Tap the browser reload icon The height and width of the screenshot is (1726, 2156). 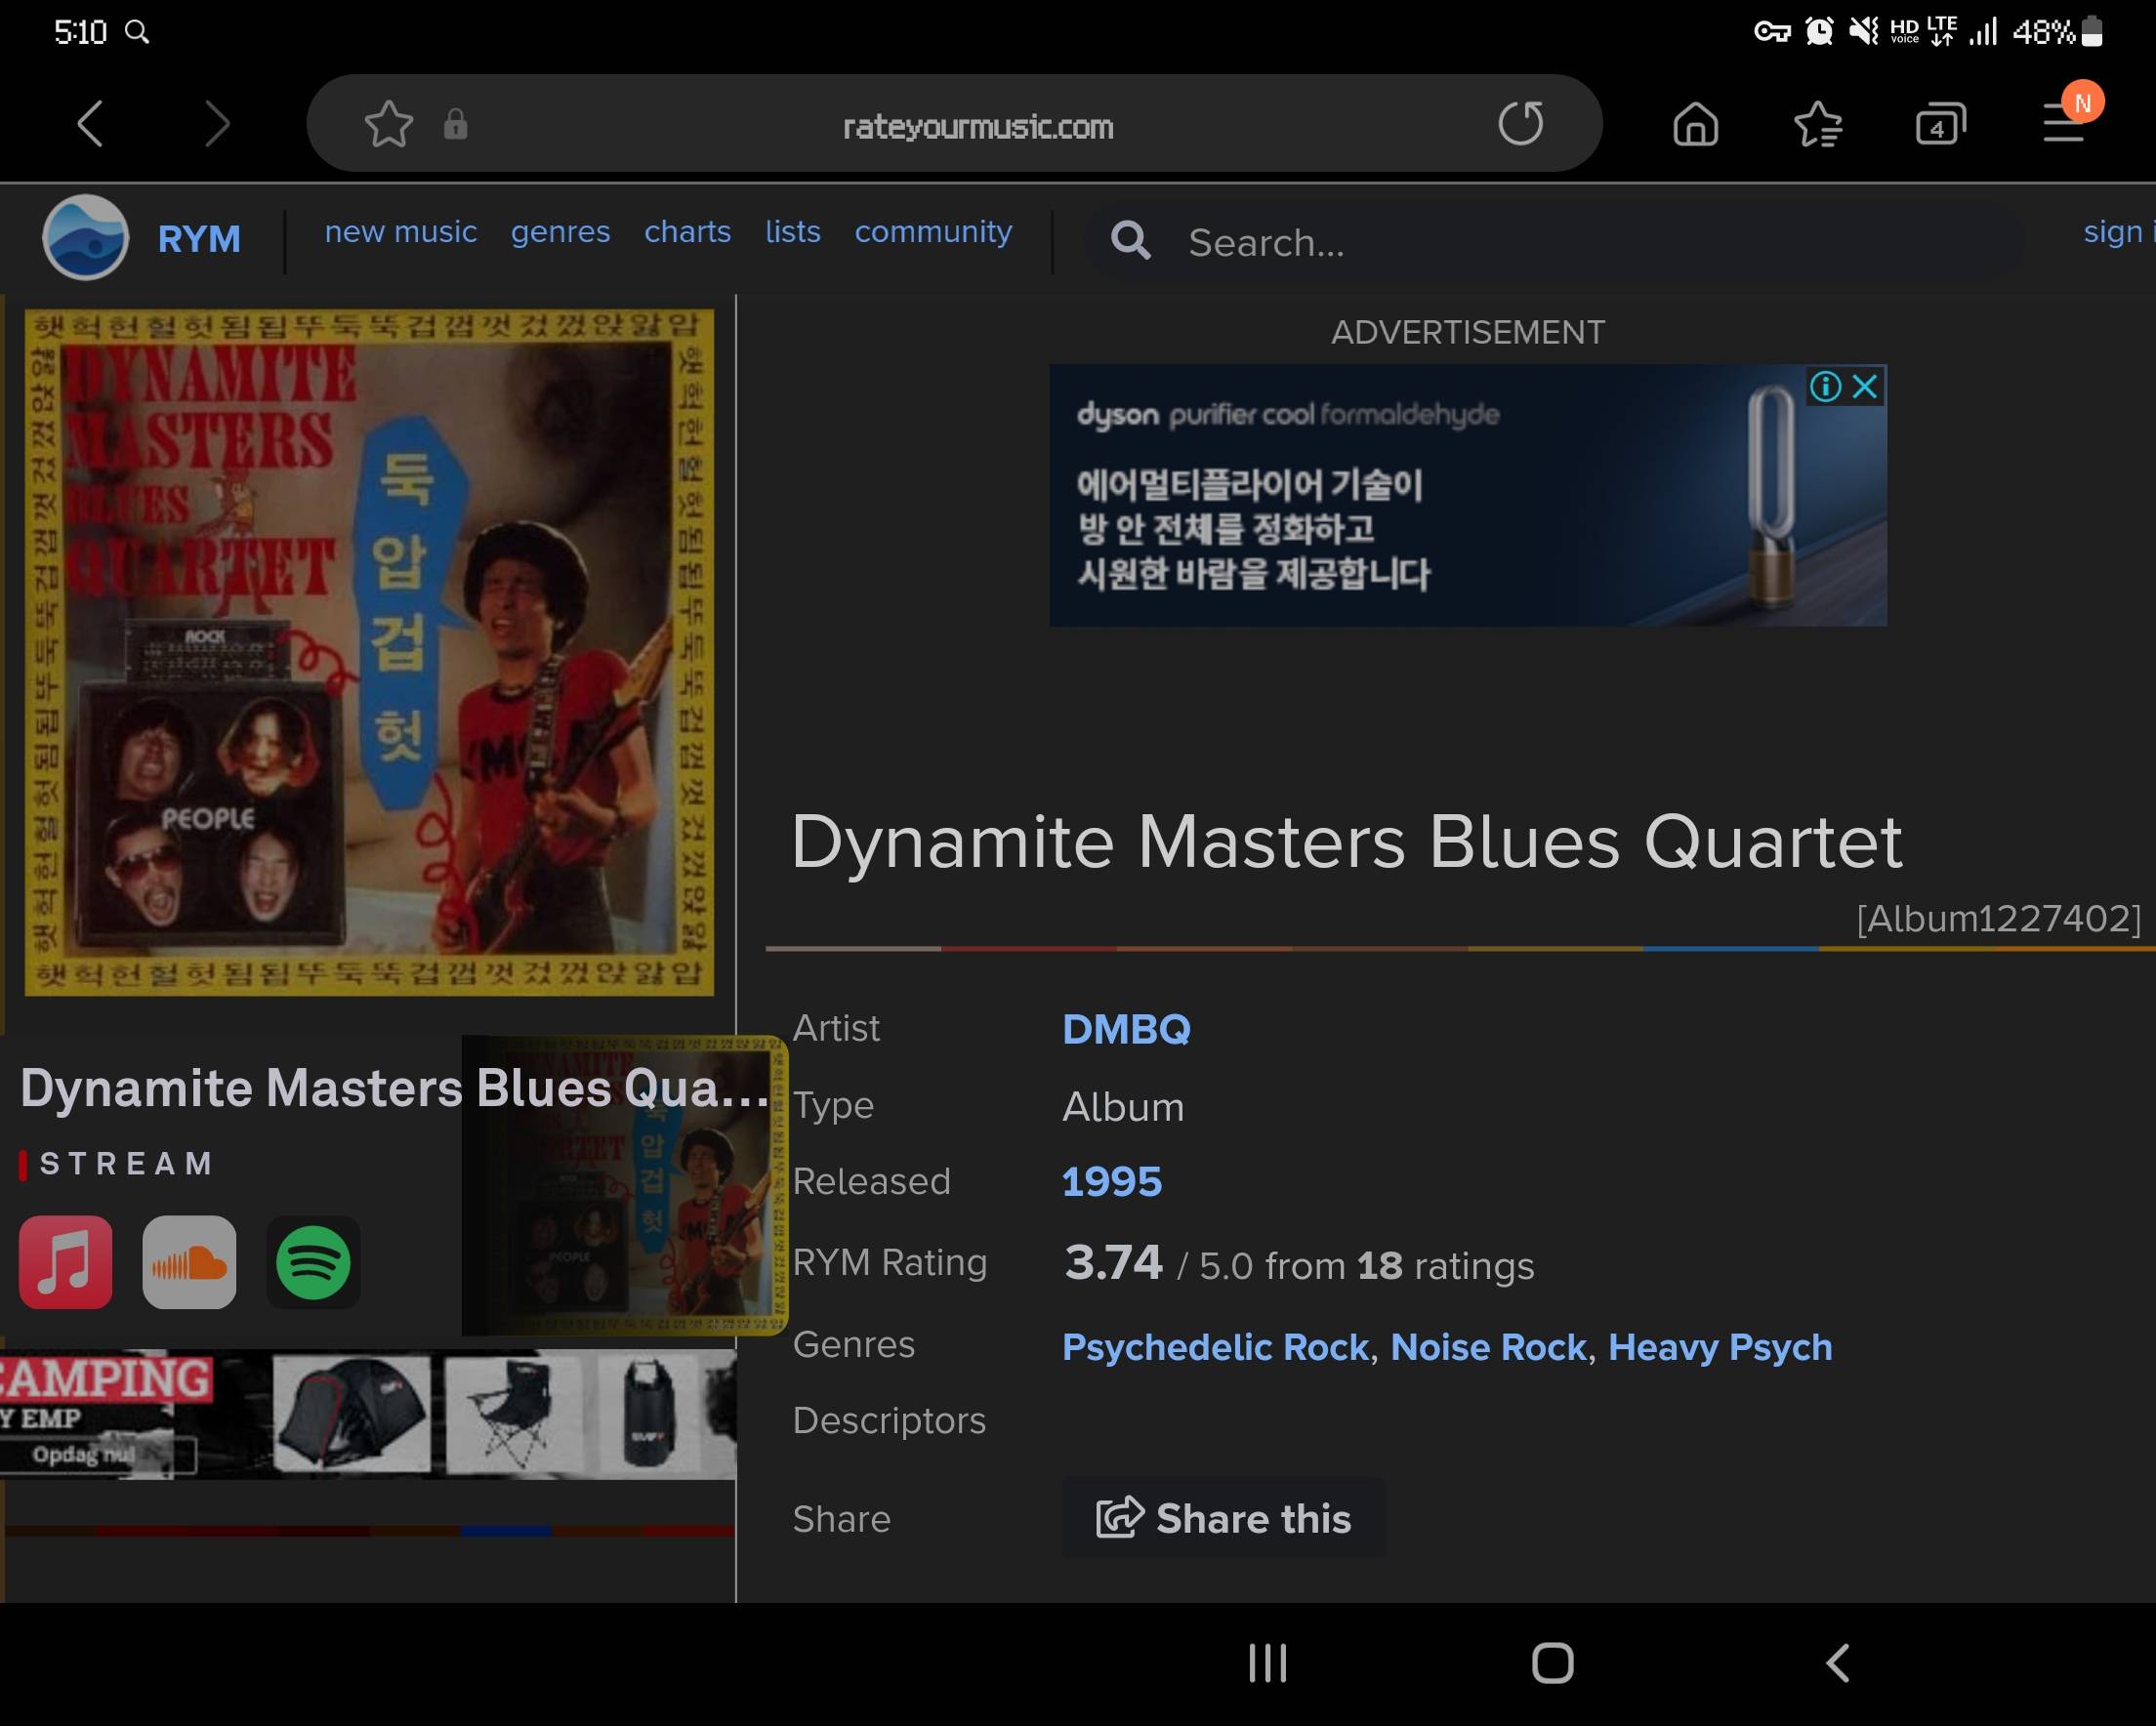click(1520, 124)
